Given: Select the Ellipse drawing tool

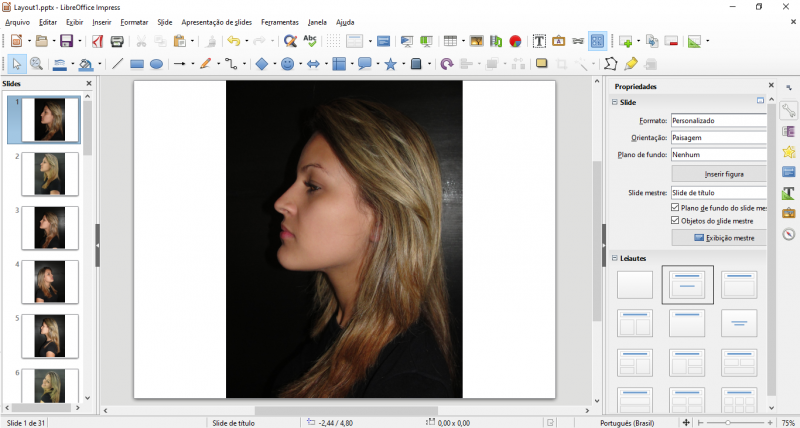Looking at the screenshot, I should [156, 64].
